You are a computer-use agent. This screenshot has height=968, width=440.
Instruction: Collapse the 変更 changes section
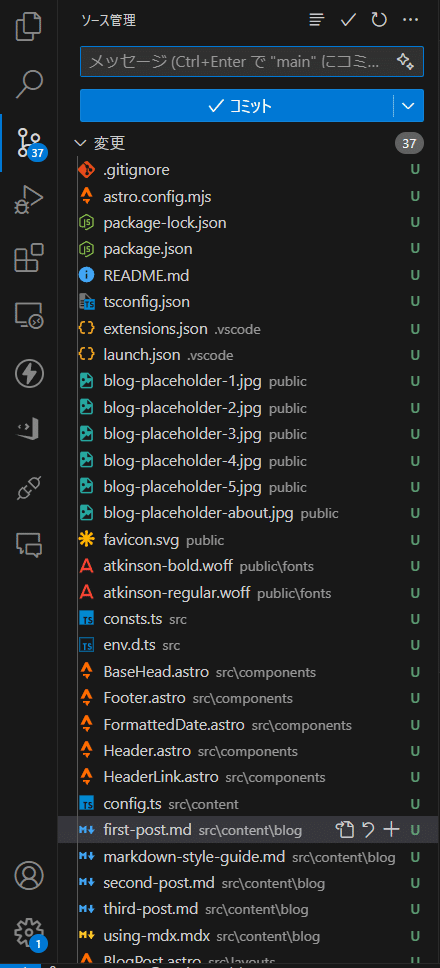[x=80, y=144]
